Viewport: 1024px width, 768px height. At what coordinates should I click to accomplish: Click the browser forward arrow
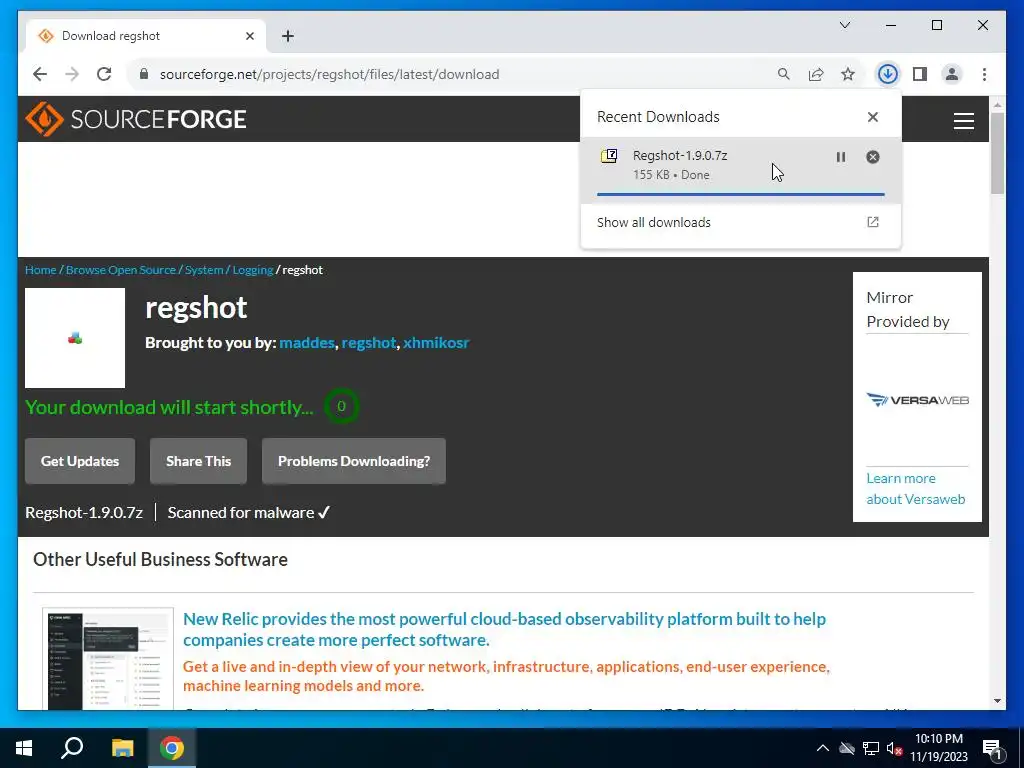72,74
